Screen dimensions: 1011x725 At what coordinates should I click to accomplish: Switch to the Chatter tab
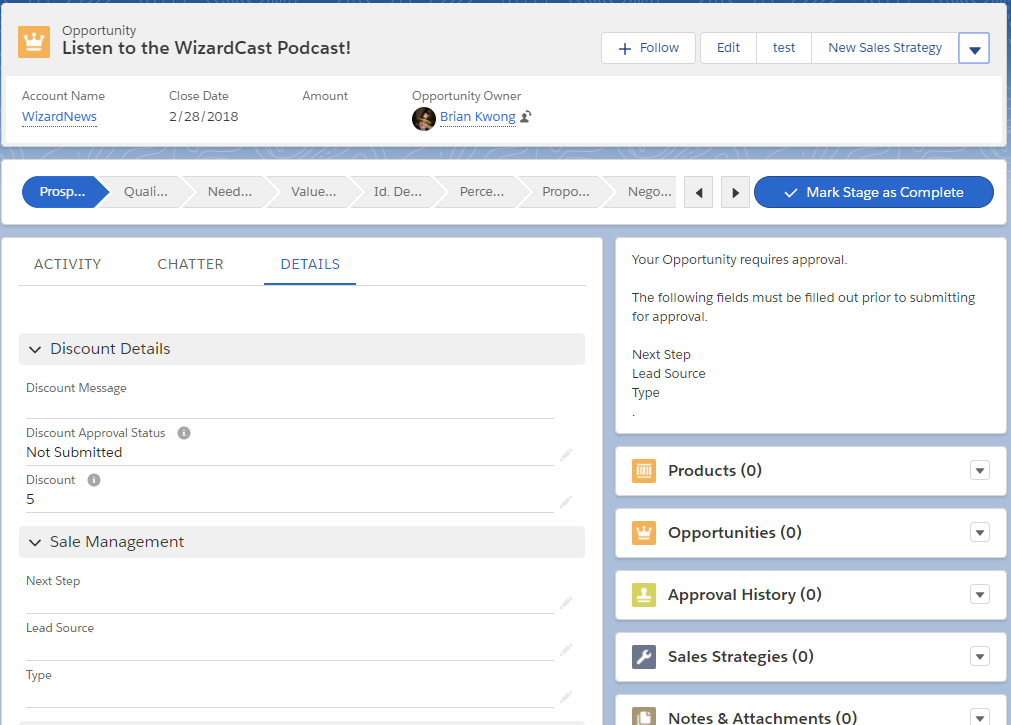(x=190, y=264)
